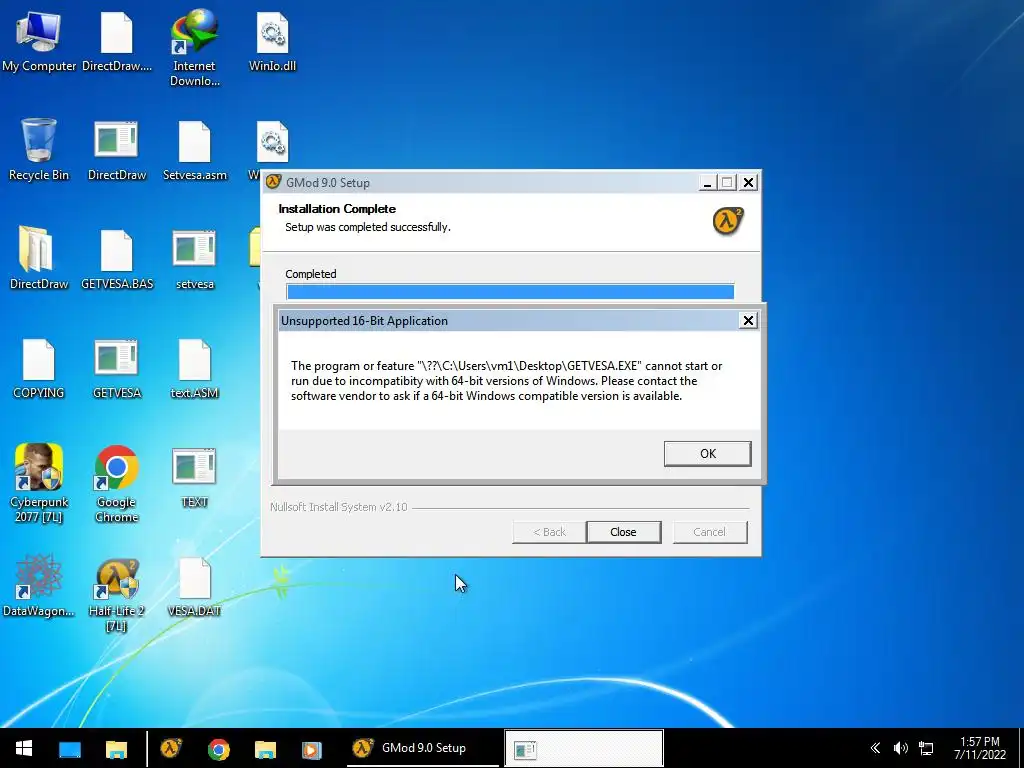Select the DirectDraw application icon
The width and height of the screenshot is (1024, 768).
117,150
